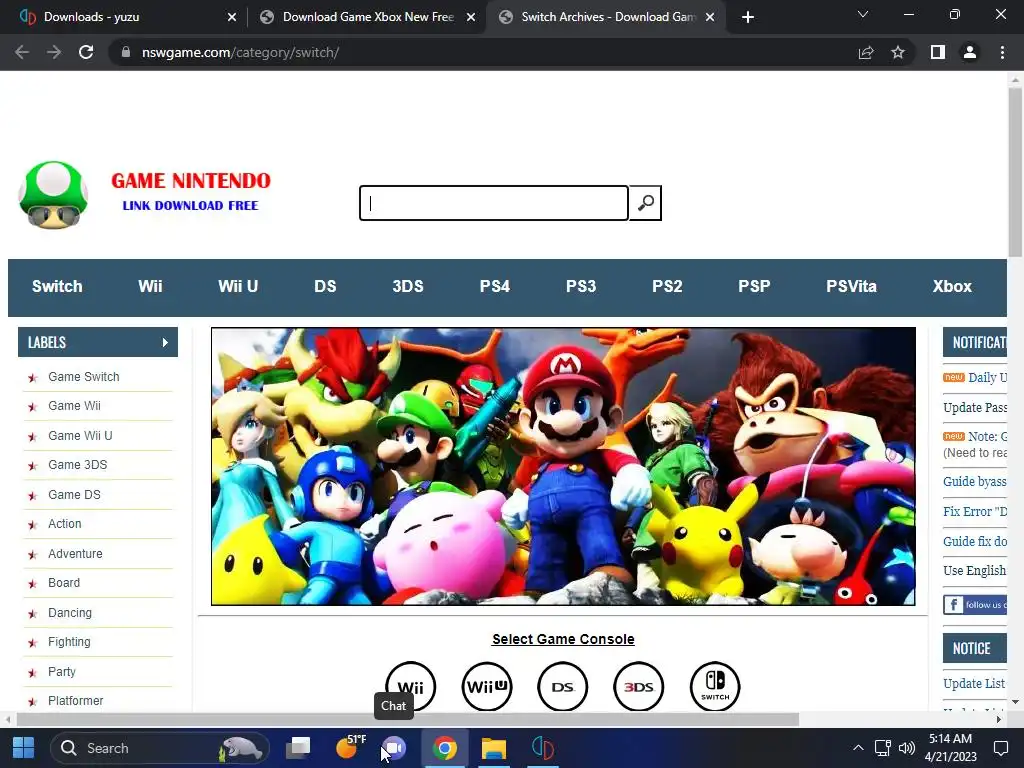This screenshot has height=768, width=1024.
Task: Switch to Download Game Xbox New Free tab
Action: pyautogui.click(x=368, y=17)
